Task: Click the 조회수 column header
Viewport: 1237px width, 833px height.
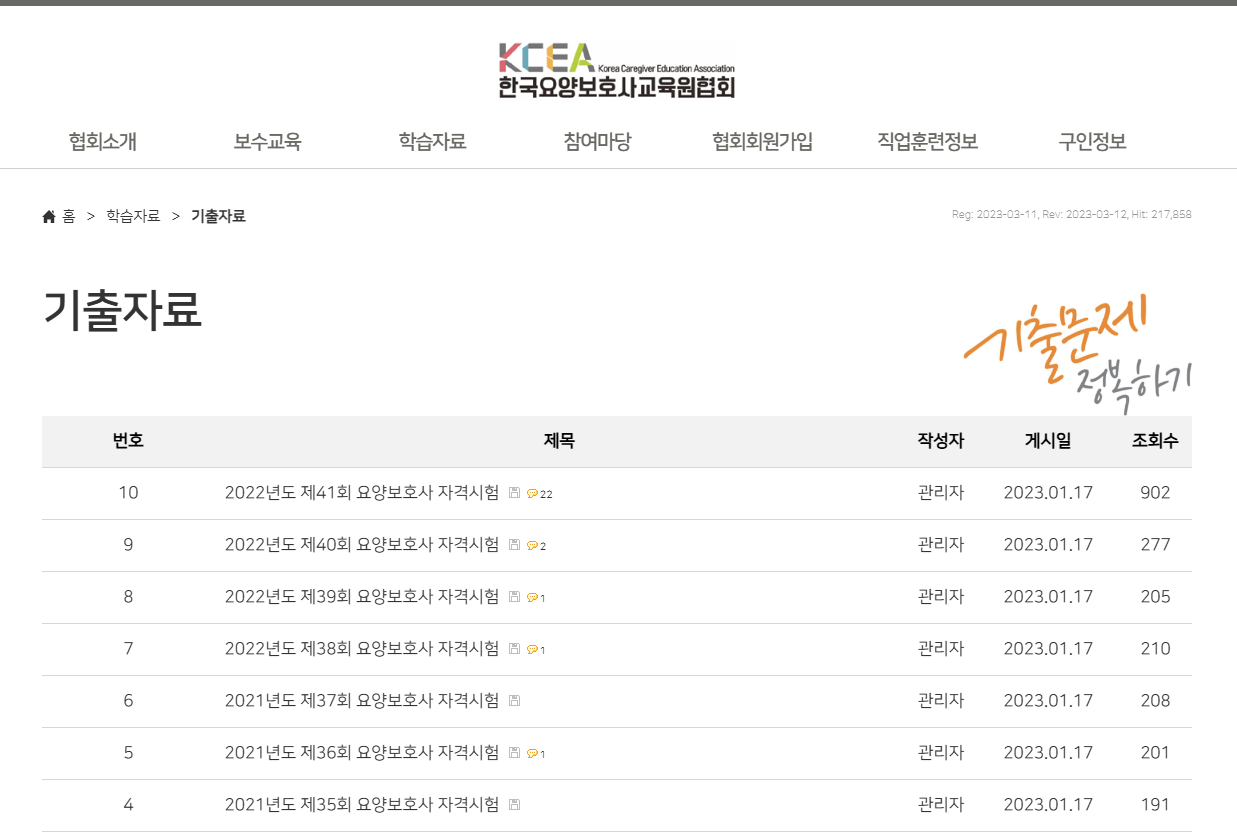Action: pos(1155,440)
